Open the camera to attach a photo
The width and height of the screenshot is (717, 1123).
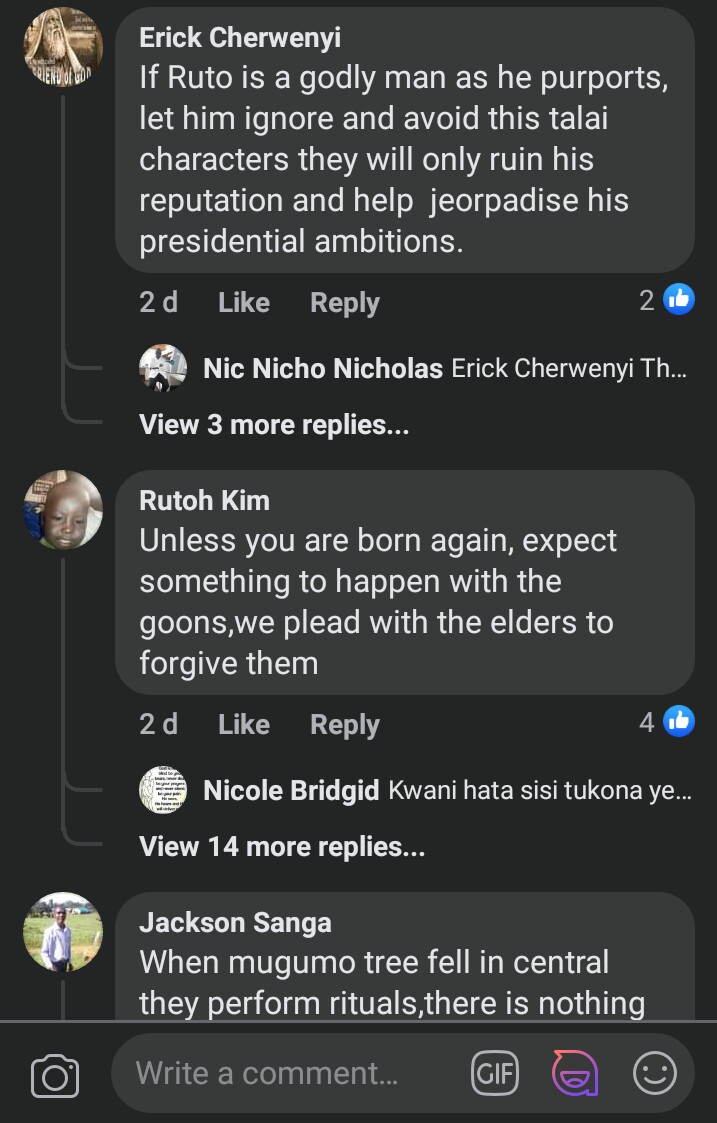tap(54, 1075)
